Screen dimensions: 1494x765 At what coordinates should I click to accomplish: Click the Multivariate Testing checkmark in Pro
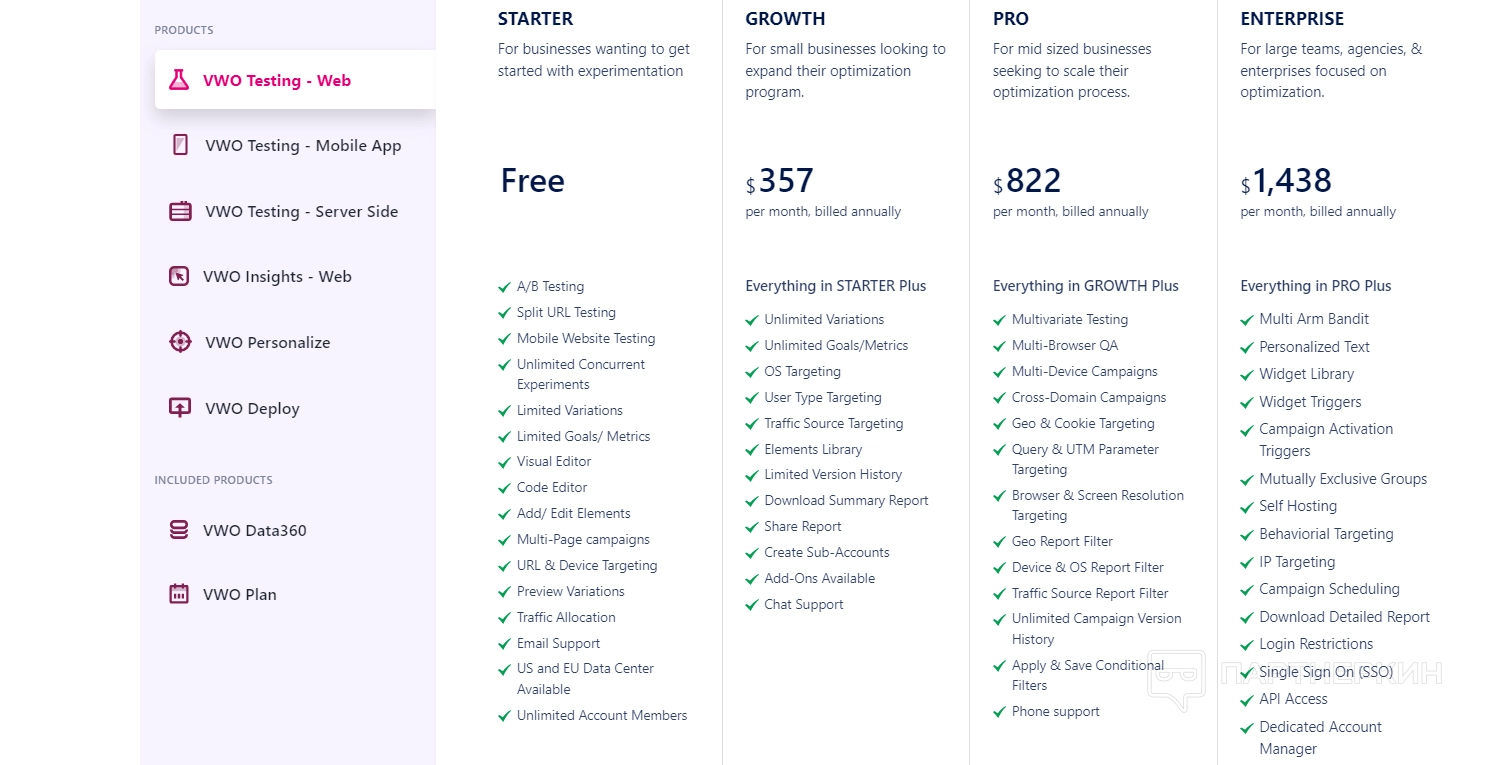[1000, 320]
